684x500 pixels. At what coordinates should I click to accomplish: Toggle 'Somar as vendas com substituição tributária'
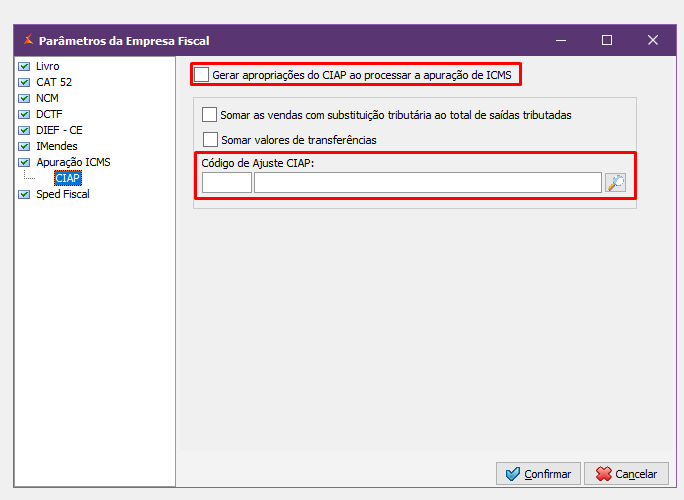(209, 115)
